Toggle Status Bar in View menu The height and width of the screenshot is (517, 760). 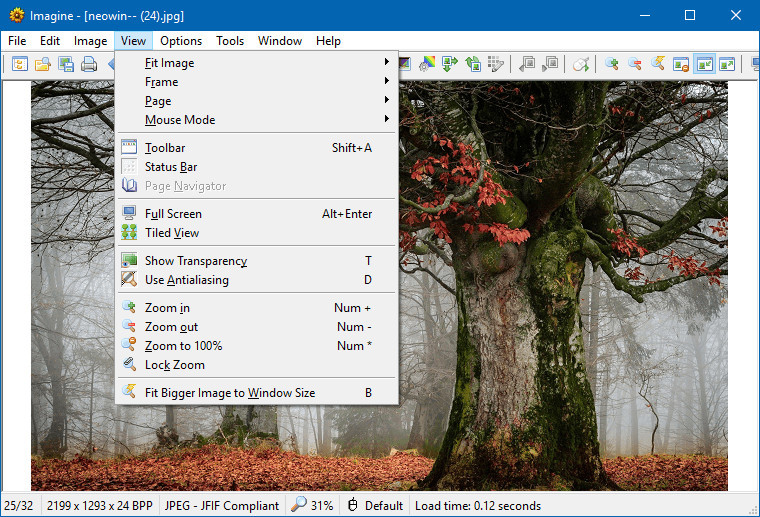[x=257, y=167]
